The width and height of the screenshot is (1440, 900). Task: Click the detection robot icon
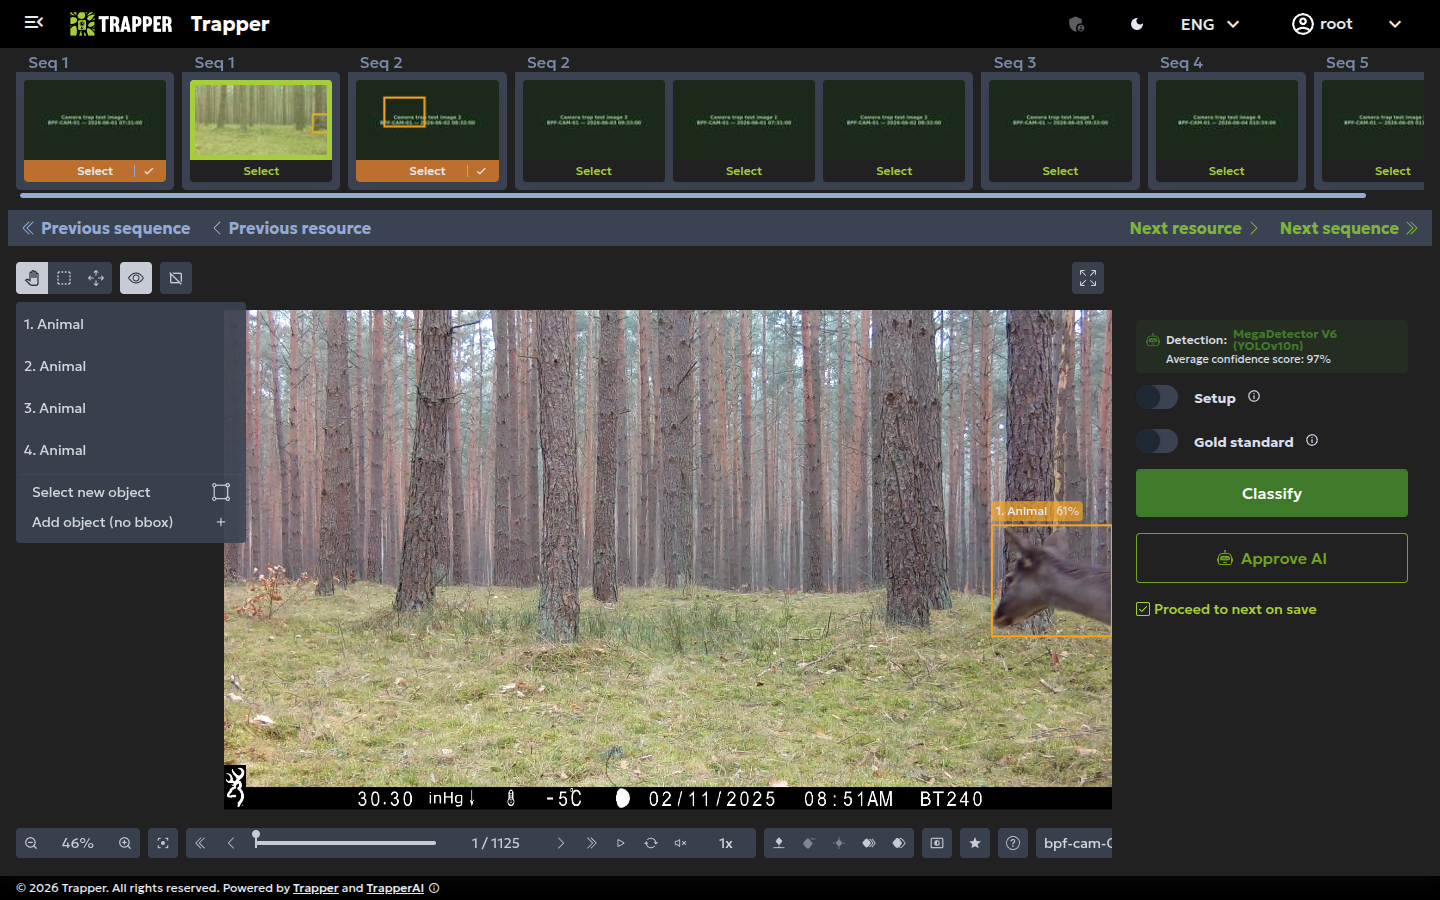1153,340
